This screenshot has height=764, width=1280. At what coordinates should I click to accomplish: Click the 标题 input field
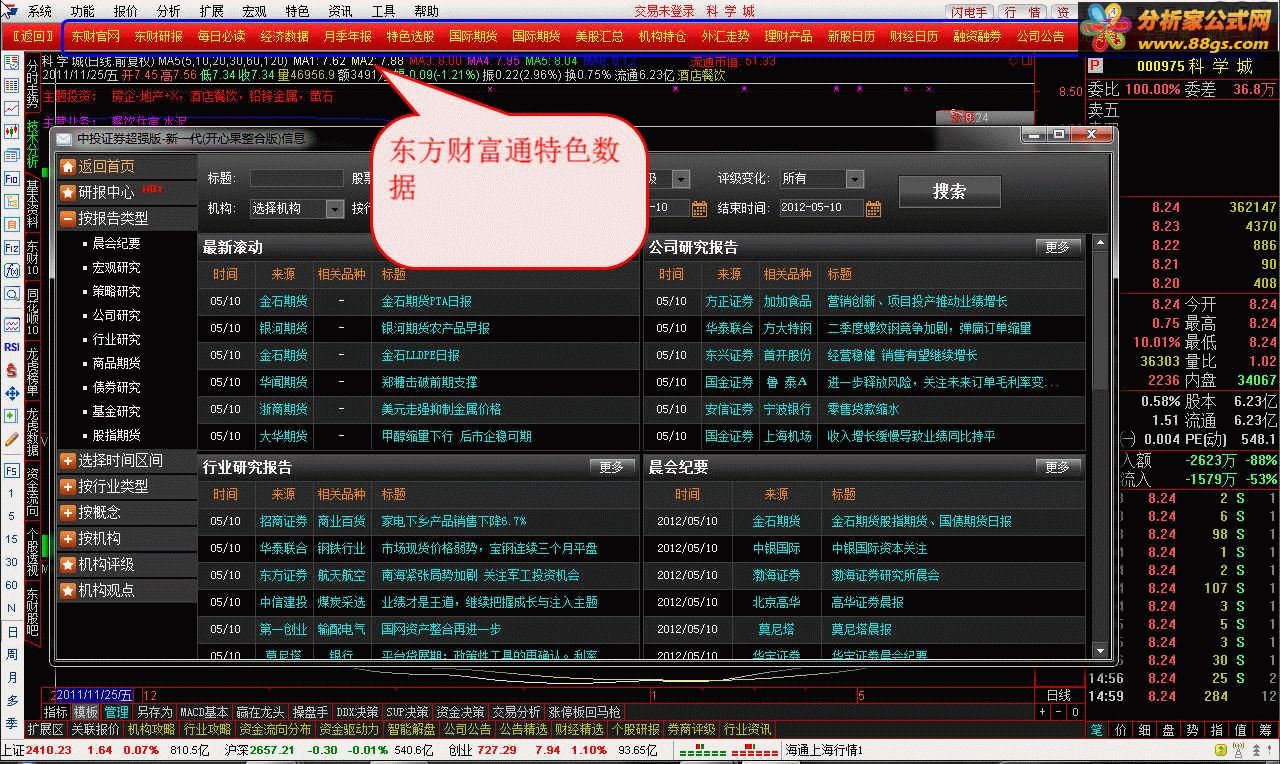pyautogui.click(x=296, y=178)
